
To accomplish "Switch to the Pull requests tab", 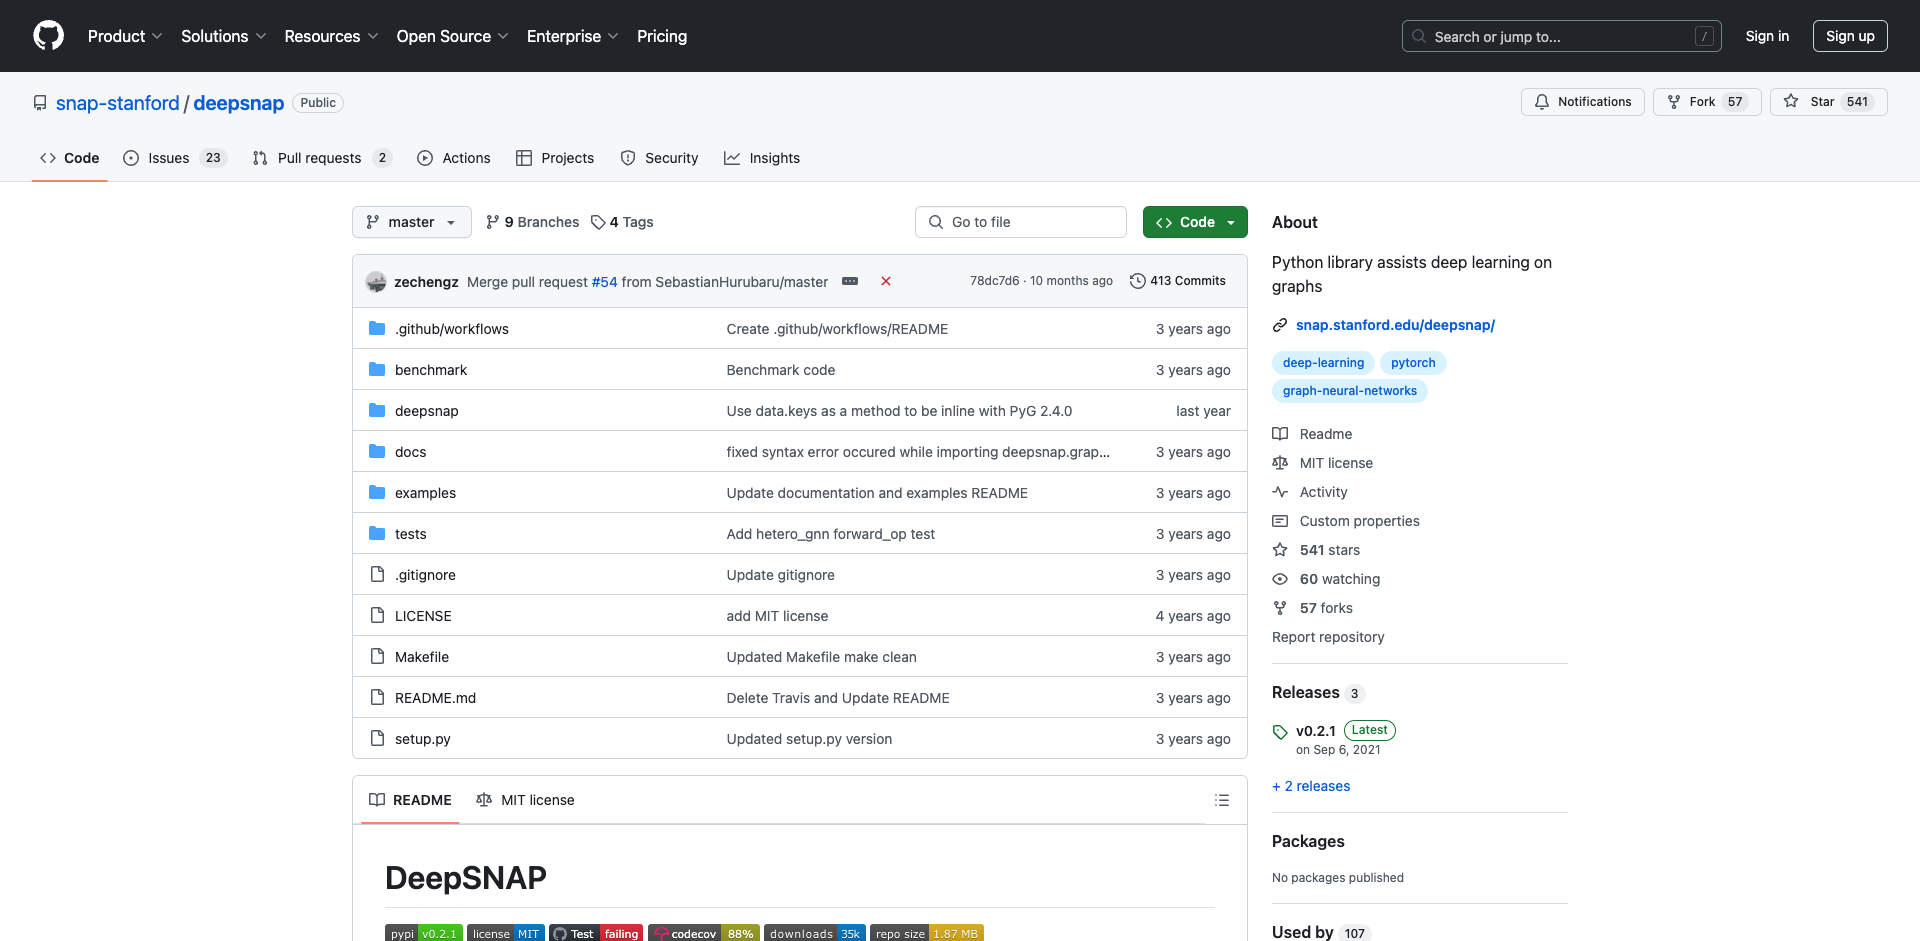I will tap(319, 158).
